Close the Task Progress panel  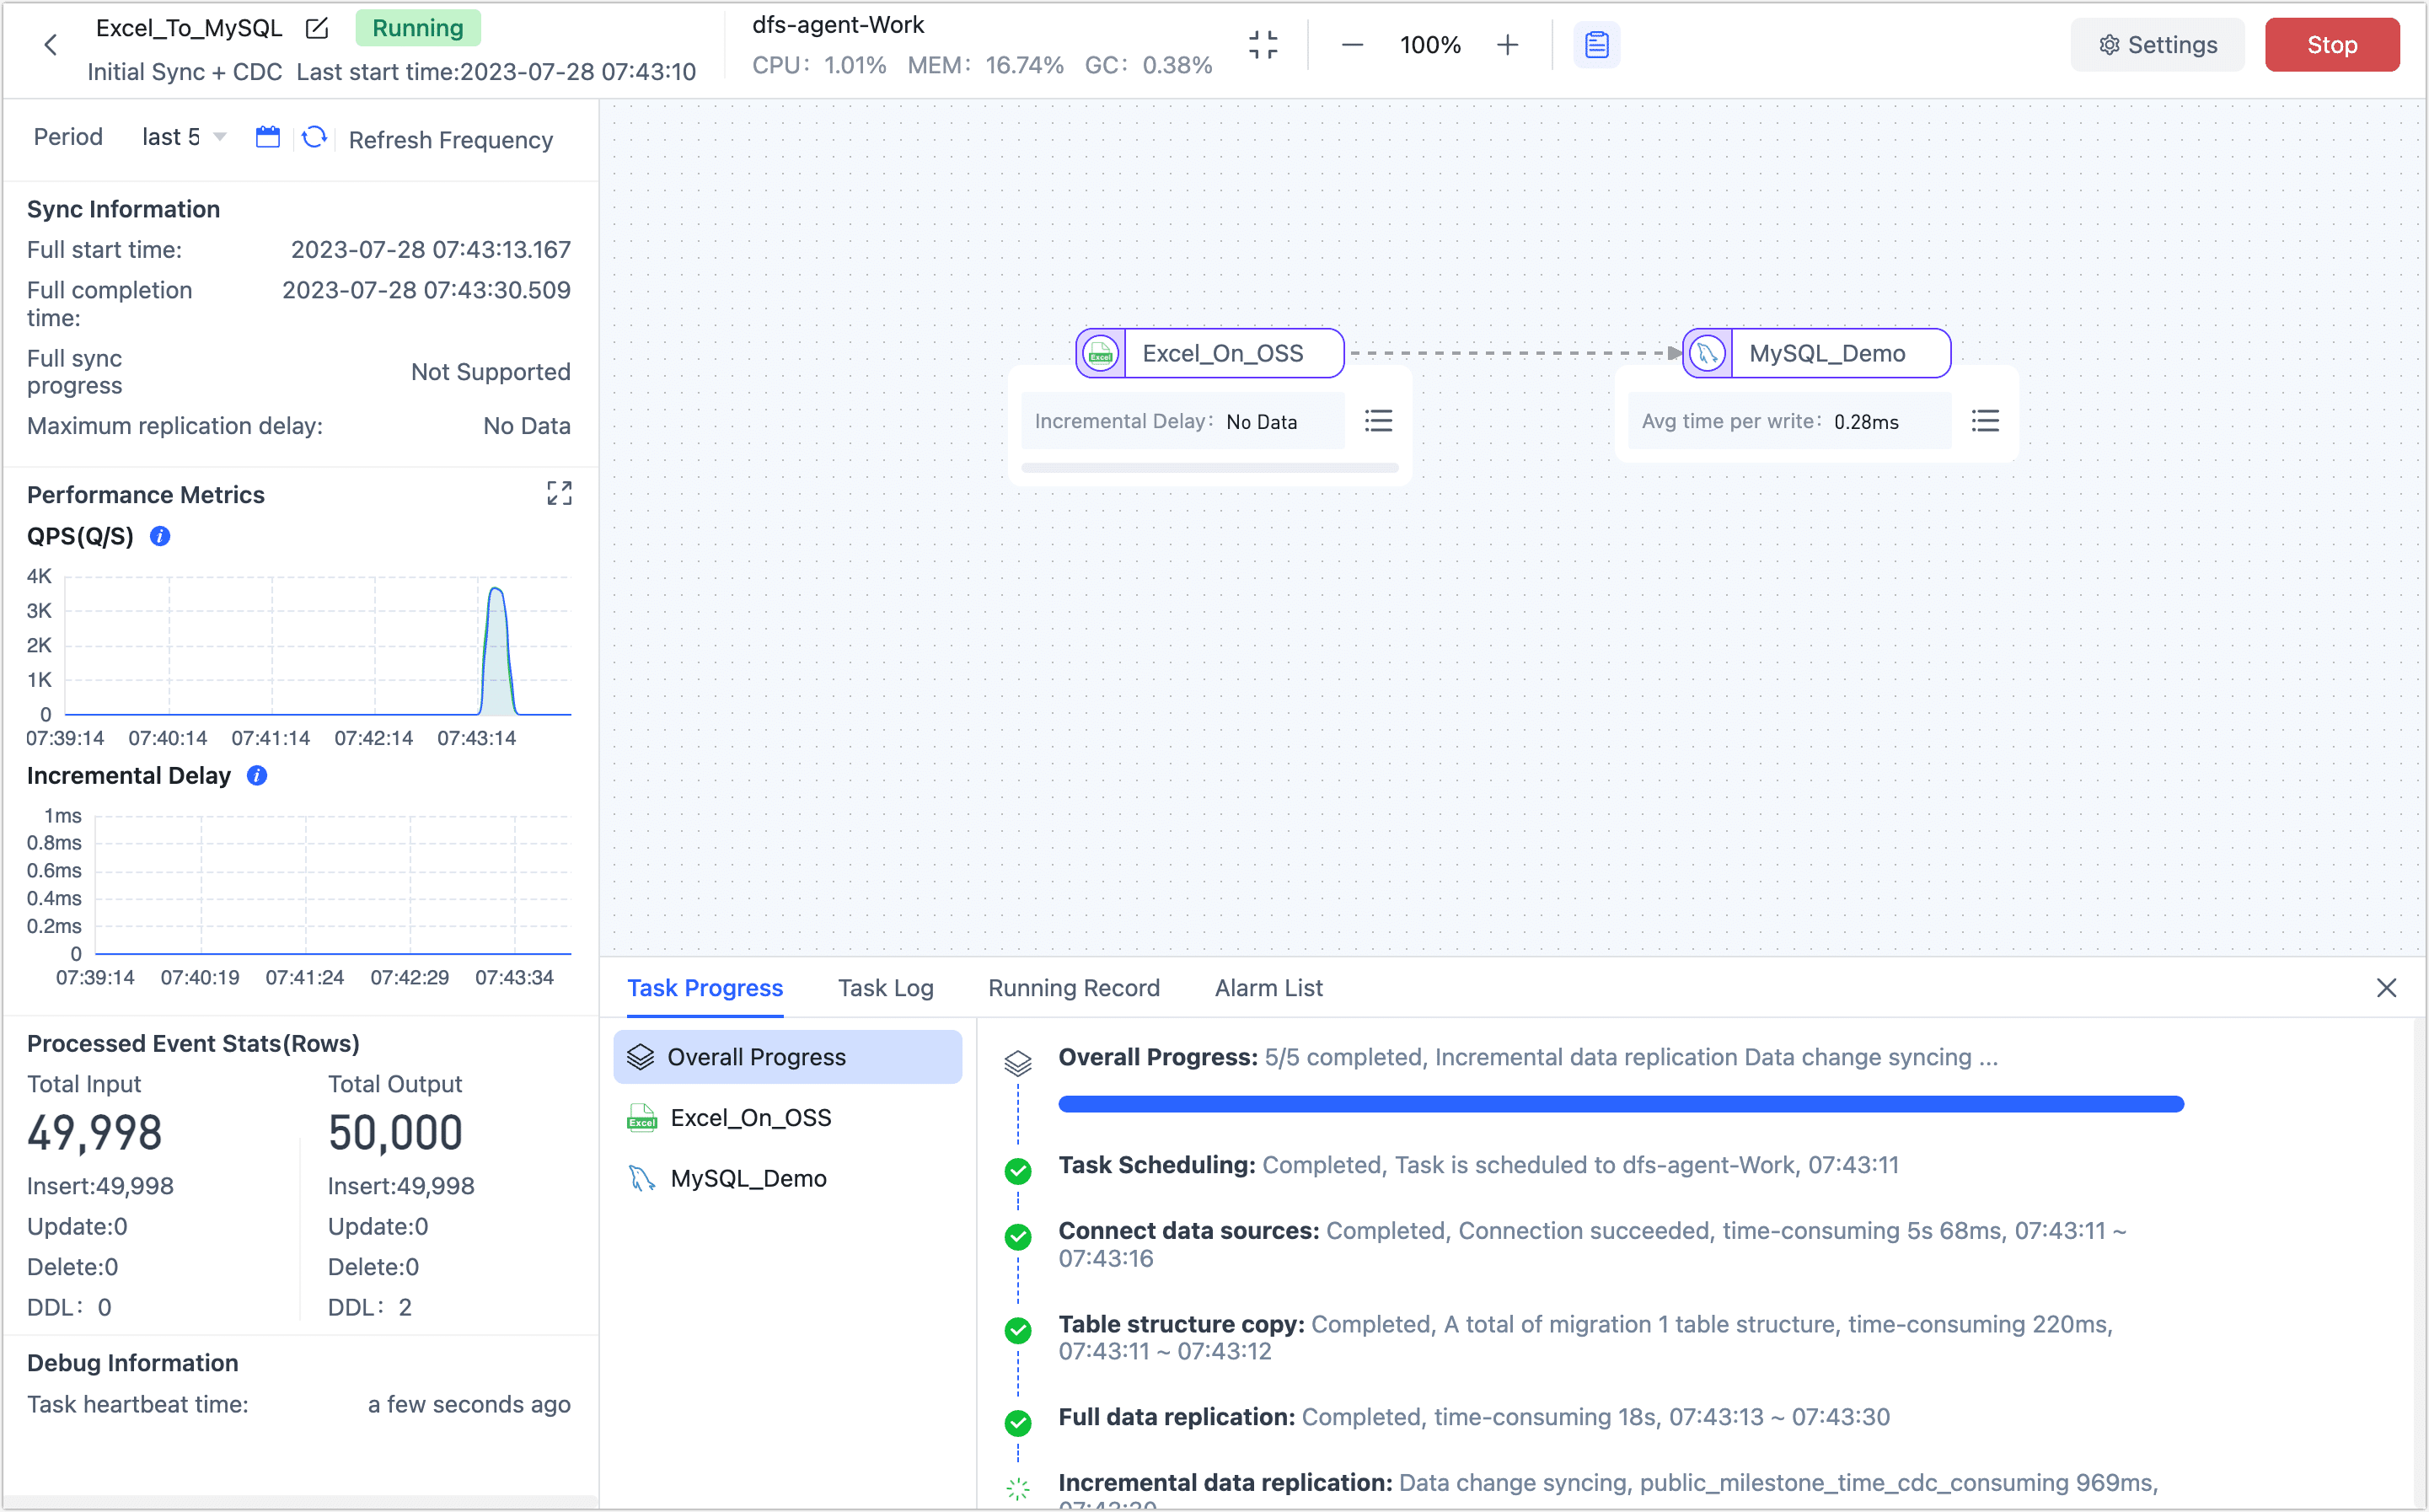[2387, 988]
